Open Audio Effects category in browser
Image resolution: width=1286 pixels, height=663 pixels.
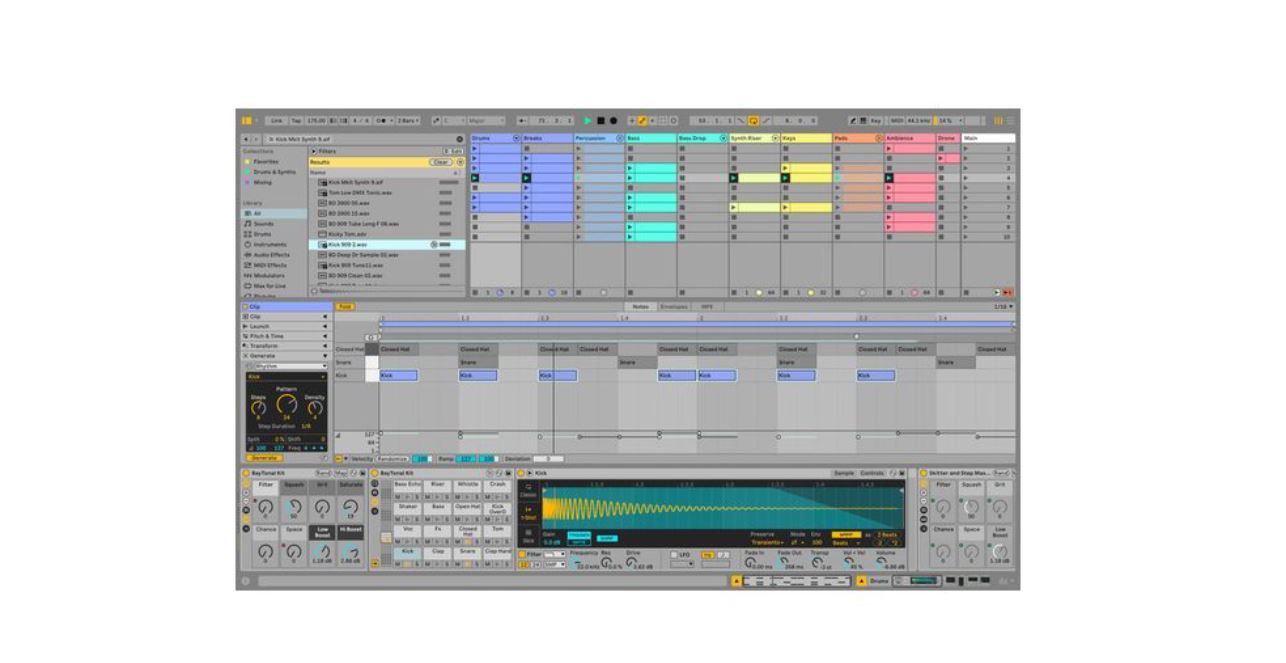point(272,254)
